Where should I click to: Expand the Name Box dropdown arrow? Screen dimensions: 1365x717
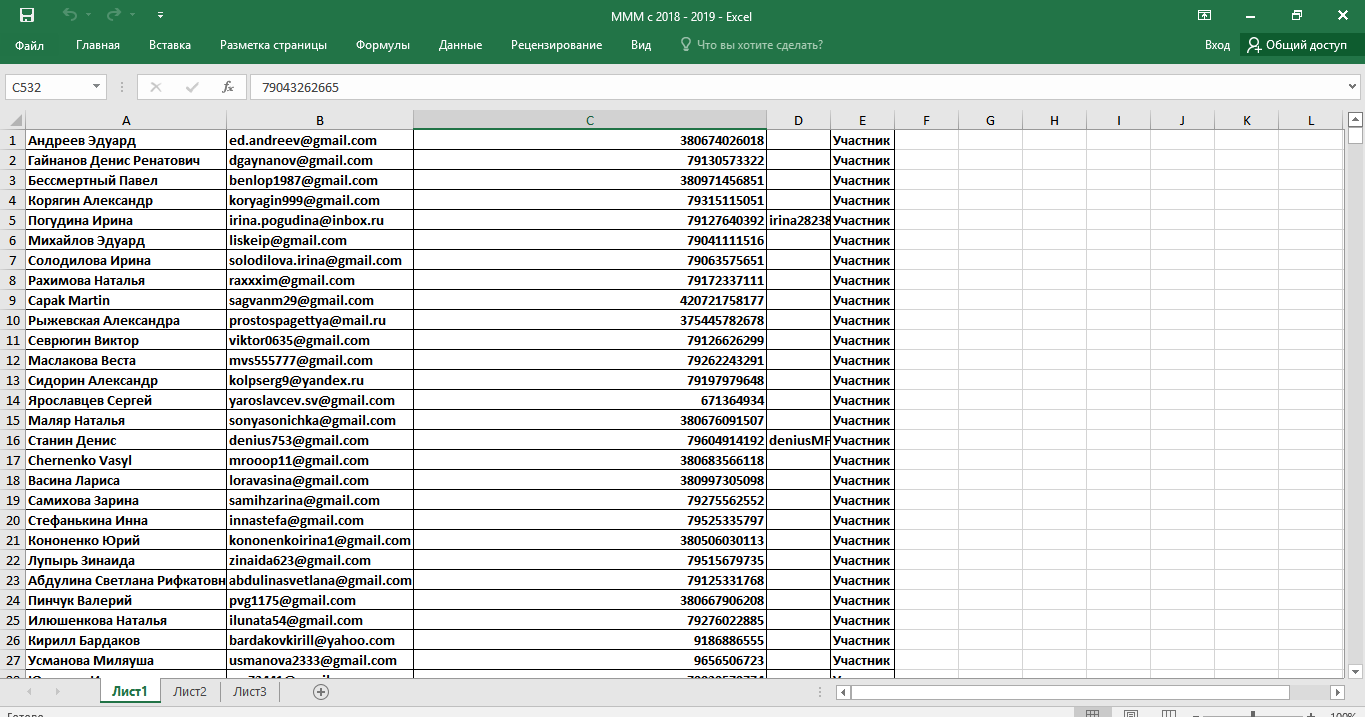tap(97, 87)
